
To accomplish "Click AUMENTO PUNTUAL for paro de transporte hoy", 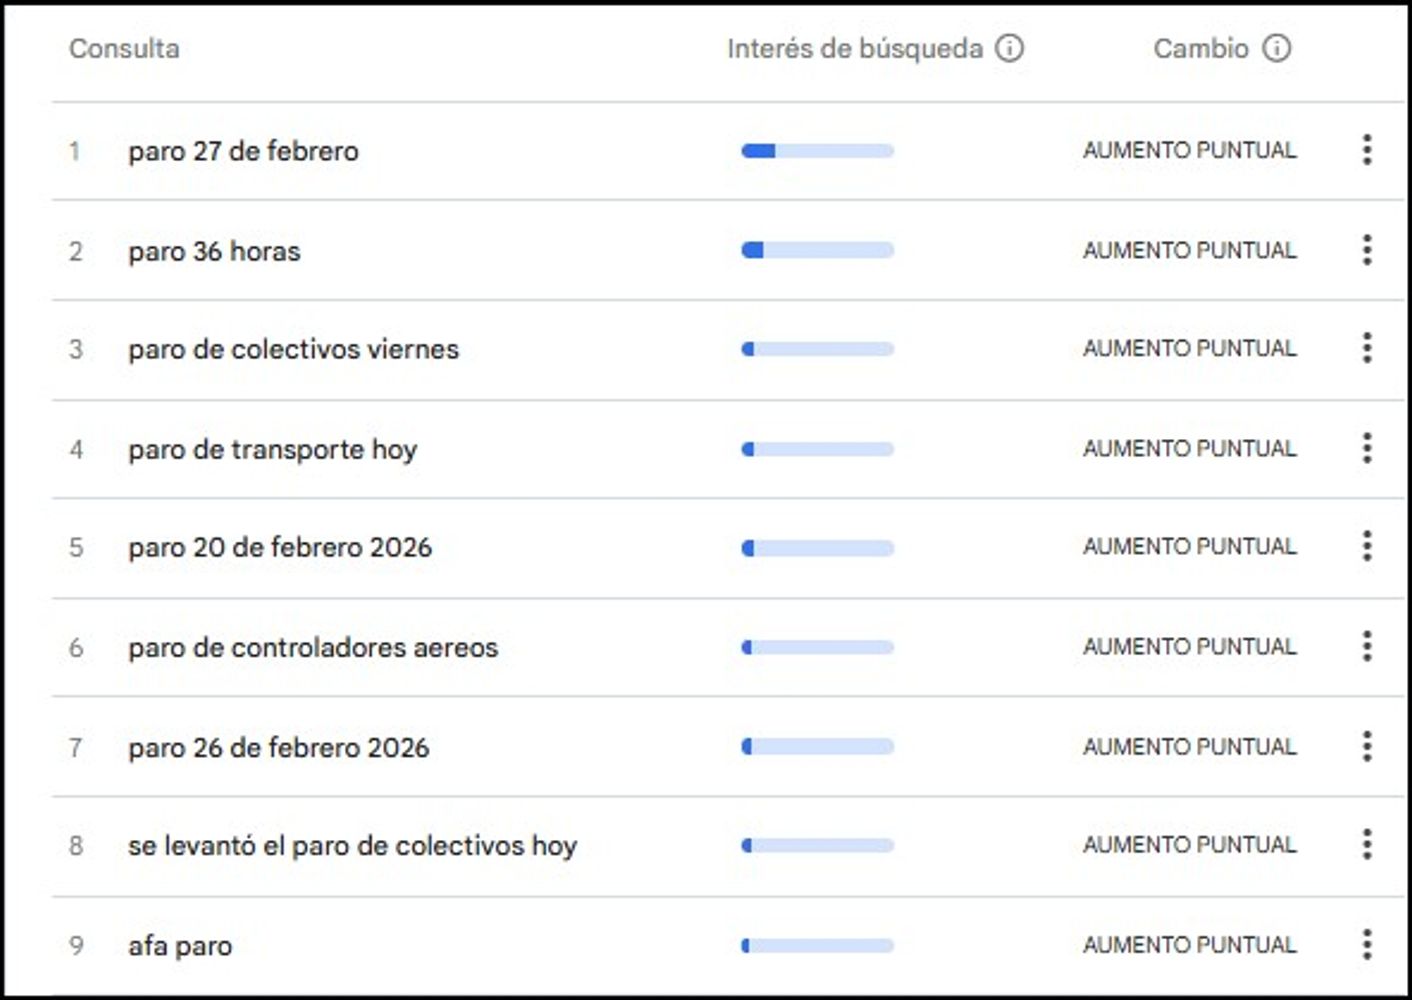I will pyautogui.click(x=1190, y=448).
